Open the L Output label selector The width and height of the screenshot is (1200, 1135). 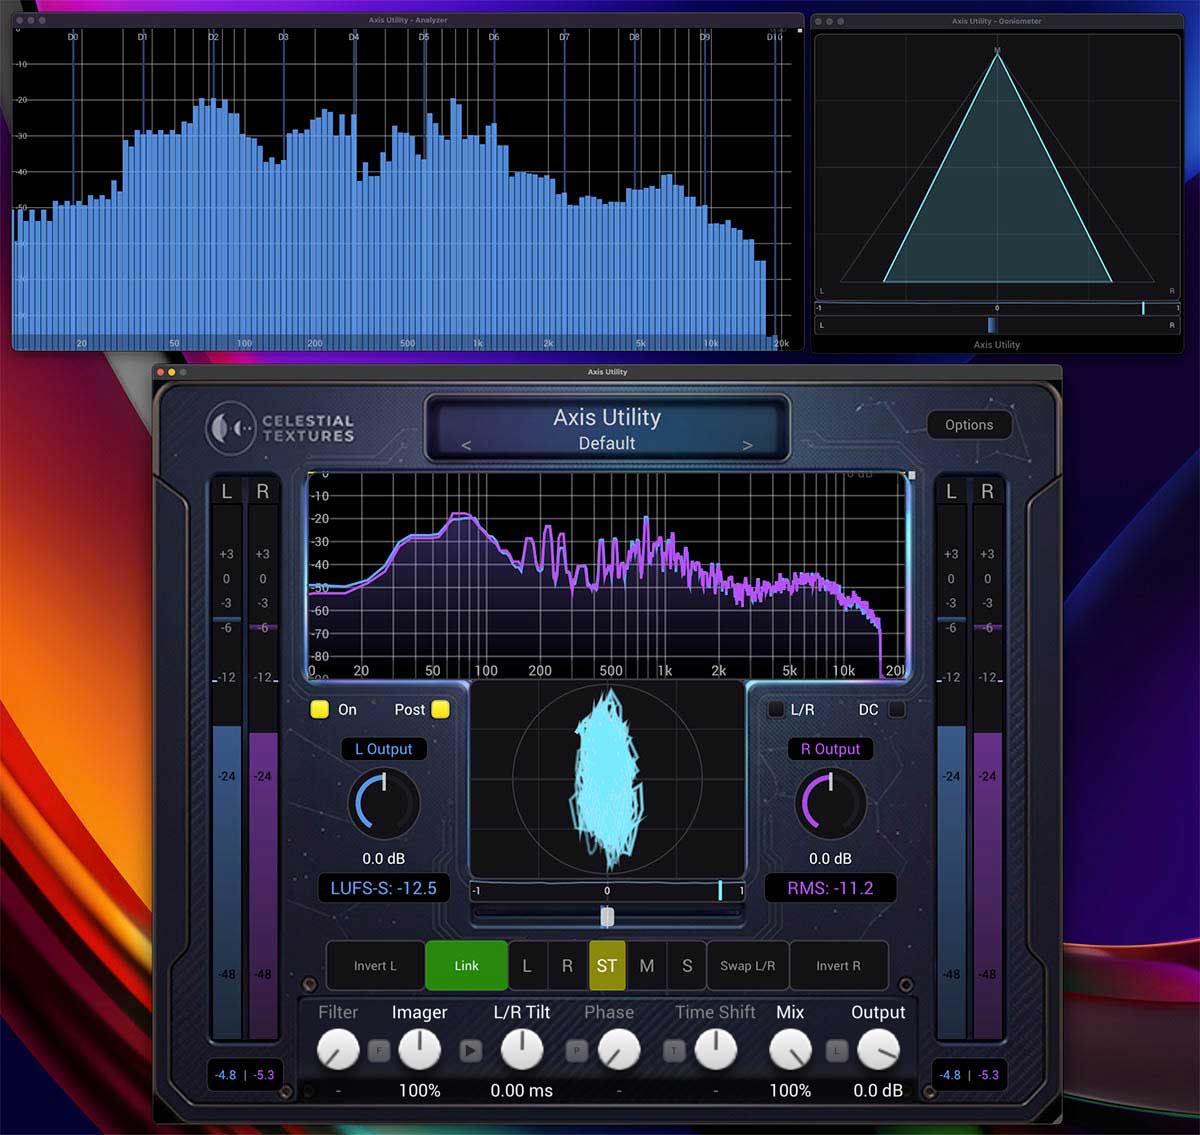(384, 749)
